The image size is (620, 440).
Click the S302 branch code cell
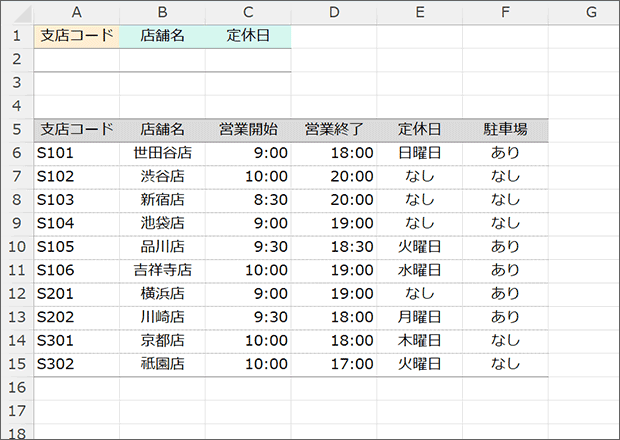tap(76, 363)
